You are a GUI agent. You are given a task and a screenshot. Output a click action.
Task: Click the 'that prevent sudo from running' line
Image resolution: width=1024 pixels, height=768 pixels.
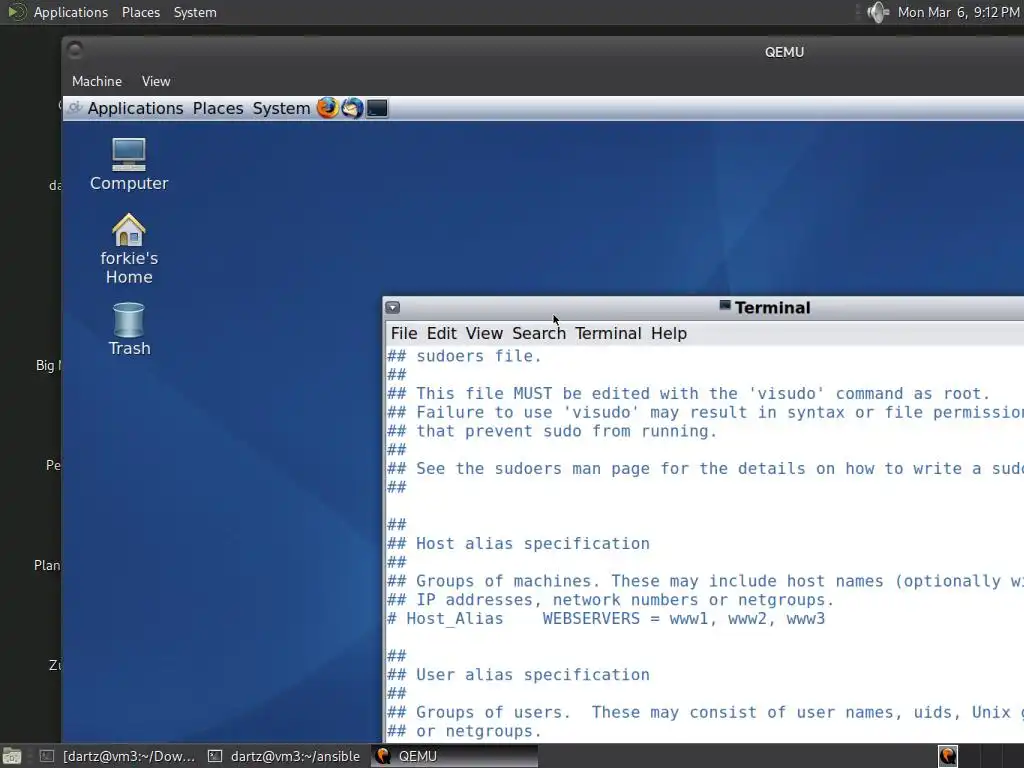[552, 431]
